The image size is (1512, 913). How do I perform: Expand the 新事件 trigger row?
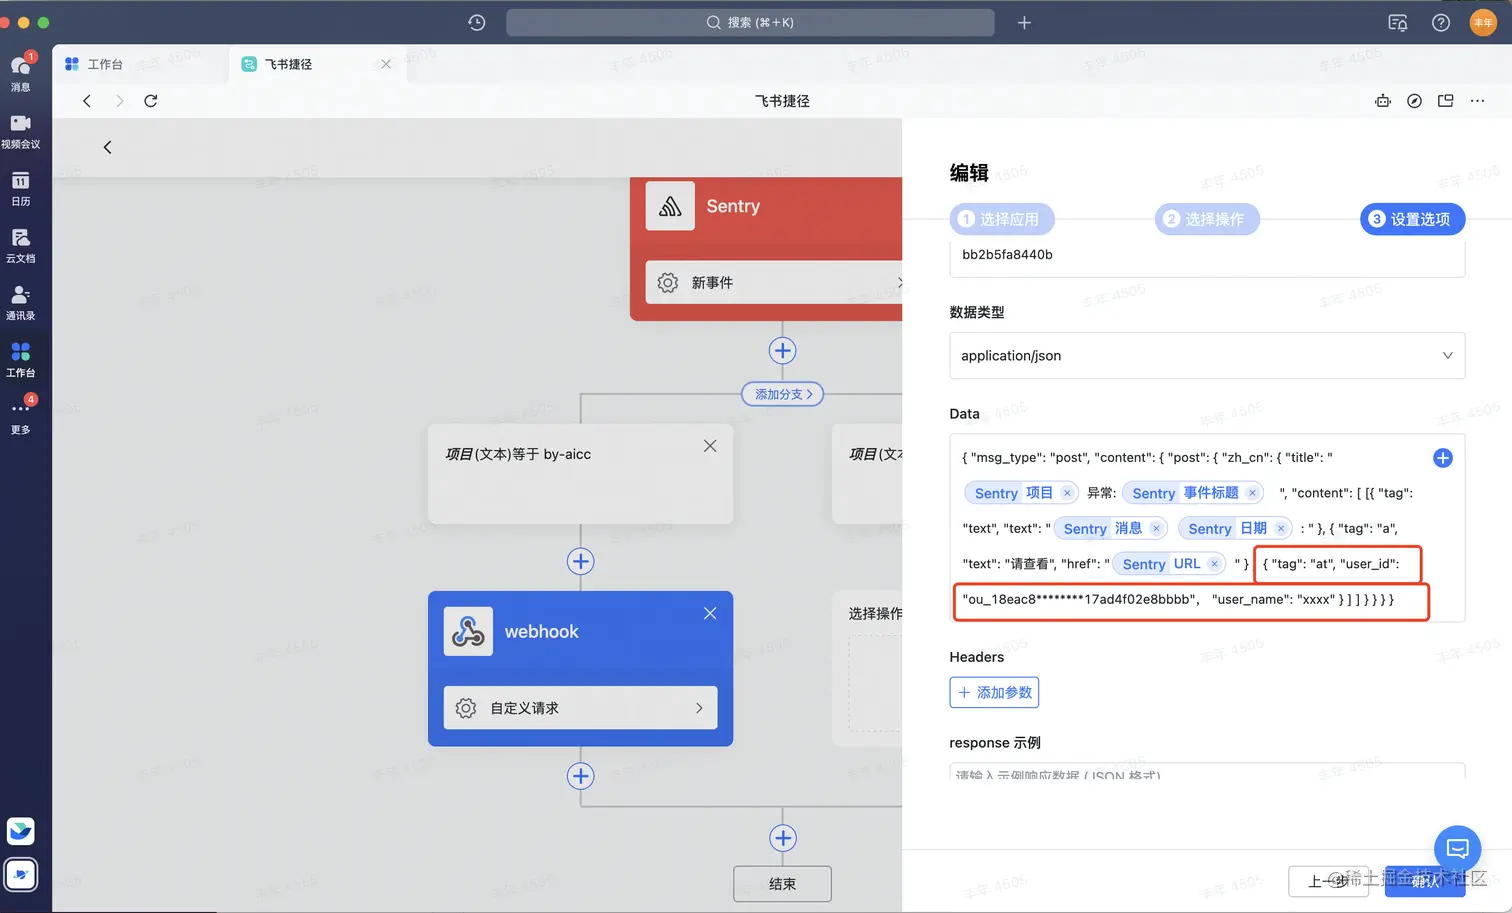(774, 283)
